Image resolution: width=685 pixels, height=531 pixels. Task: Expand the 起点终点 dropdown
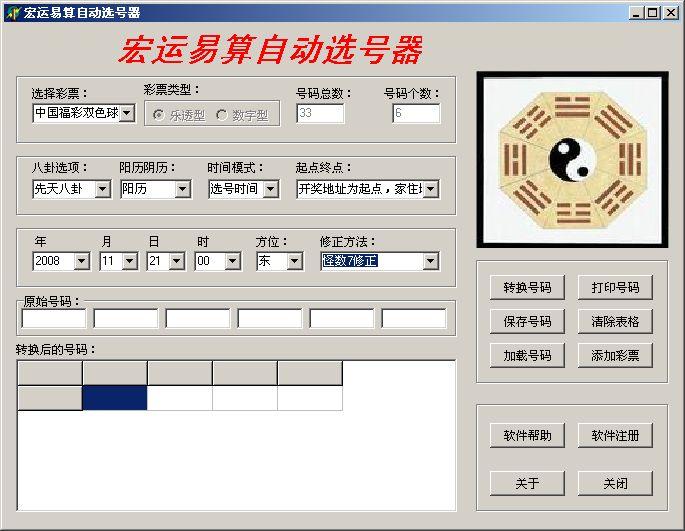point(431,189)
